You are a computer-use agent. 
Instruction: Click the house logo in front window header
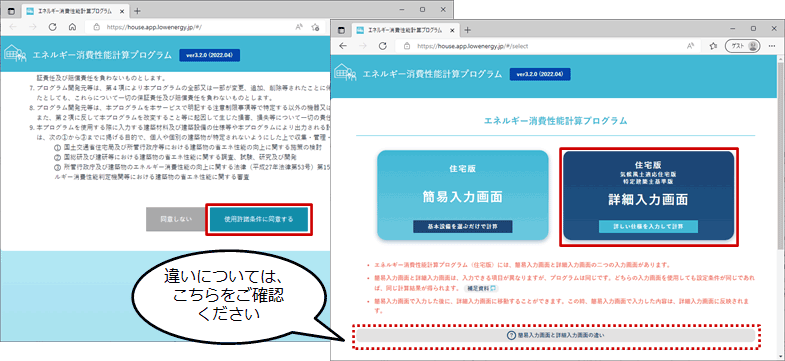344,73
